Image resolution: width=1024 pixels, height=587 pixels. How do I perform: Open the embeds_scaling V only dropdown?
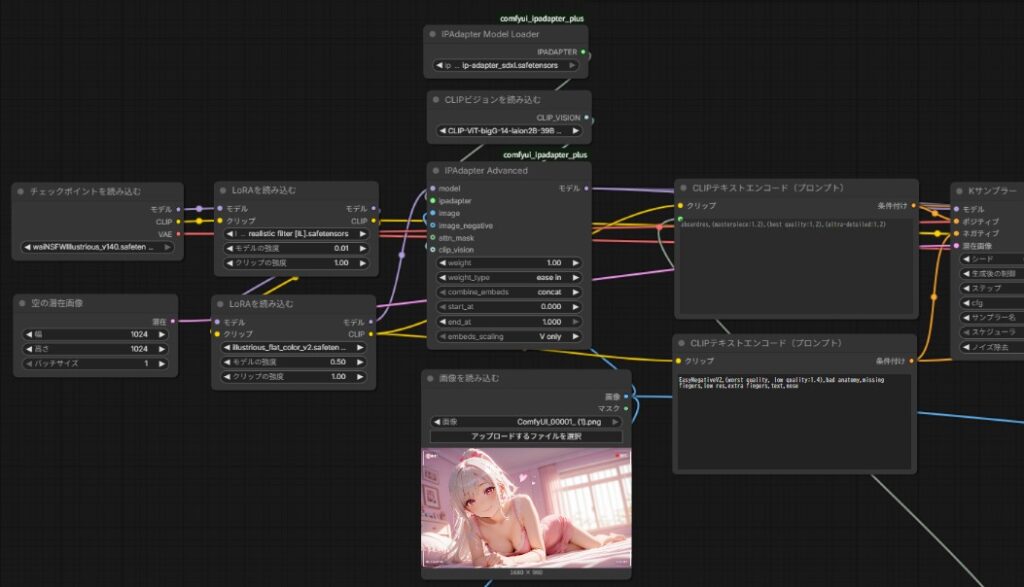coord(510,337)
